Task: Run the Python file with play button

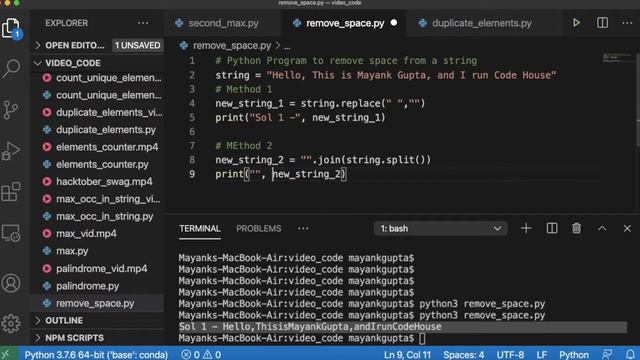Action: 576,23
